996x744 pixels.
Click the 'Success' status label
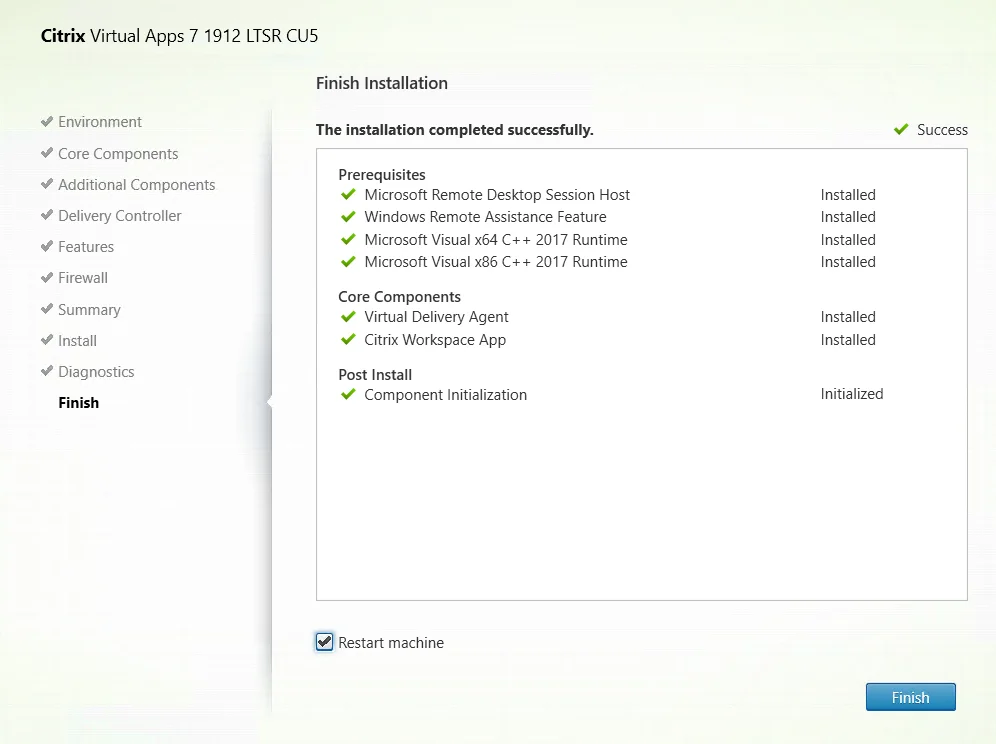[x=942, y=130]
